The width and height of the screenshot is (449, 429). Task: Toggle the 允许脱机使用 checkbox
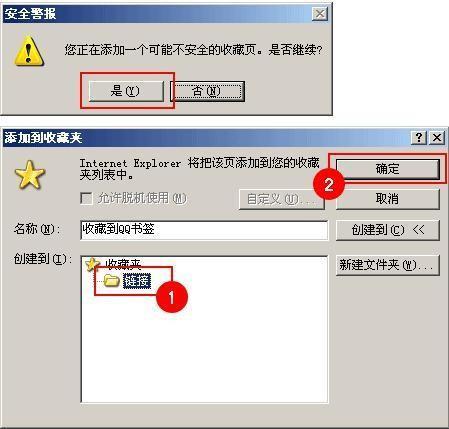tap(86, 199)
